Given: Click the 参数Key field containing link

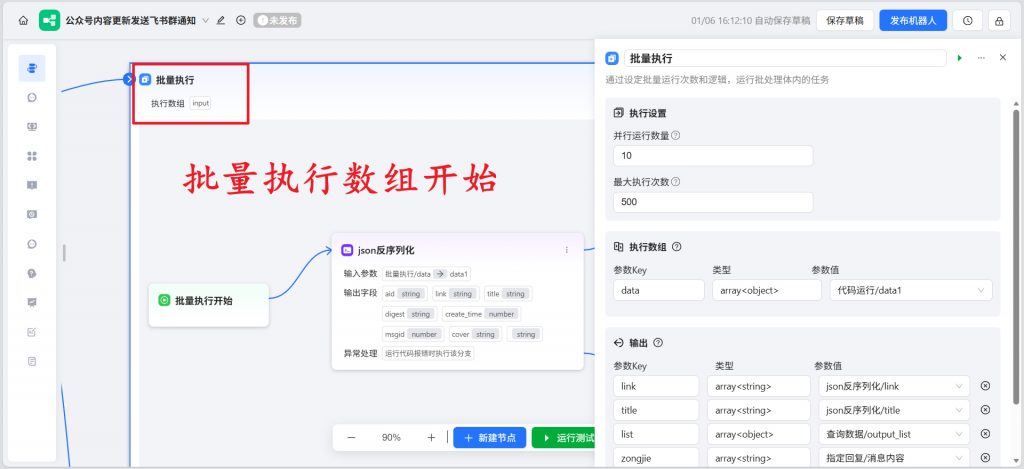Looking at the screenshot, I should (x=656, y=386).
